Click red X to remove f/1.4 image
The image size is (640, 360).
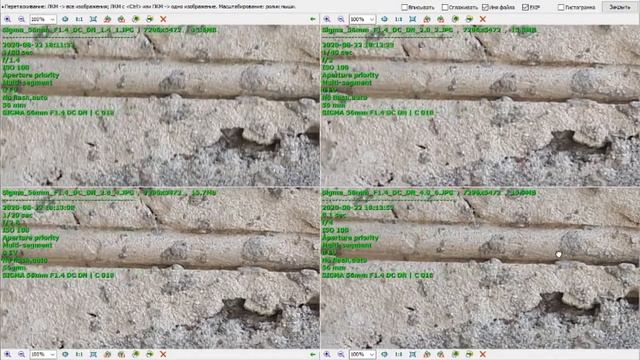(x=163, y=19)
